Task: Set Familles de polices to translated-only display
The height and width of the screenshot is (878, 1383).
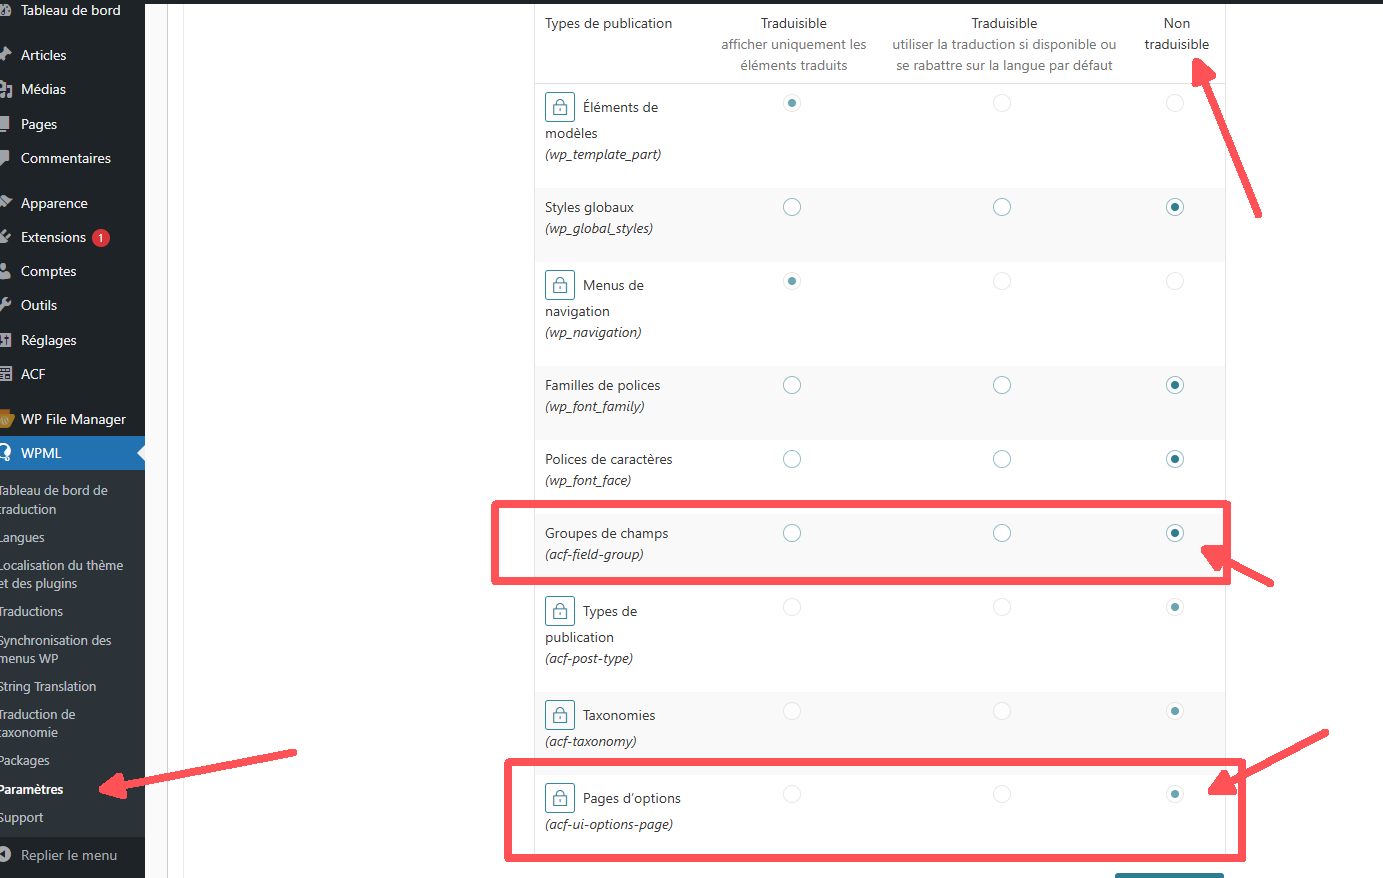Action: coord(792,385)
